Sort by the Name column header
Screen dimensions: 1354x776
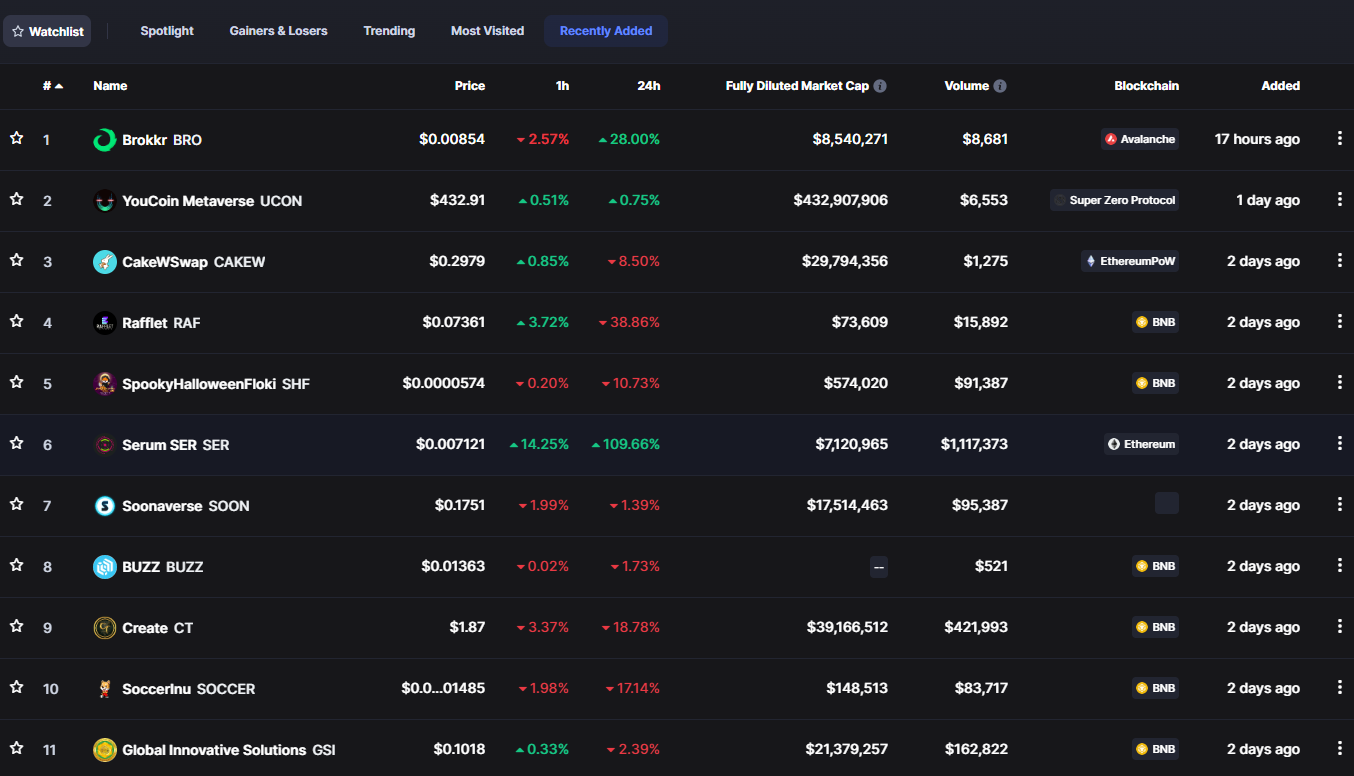coord(110,86)
